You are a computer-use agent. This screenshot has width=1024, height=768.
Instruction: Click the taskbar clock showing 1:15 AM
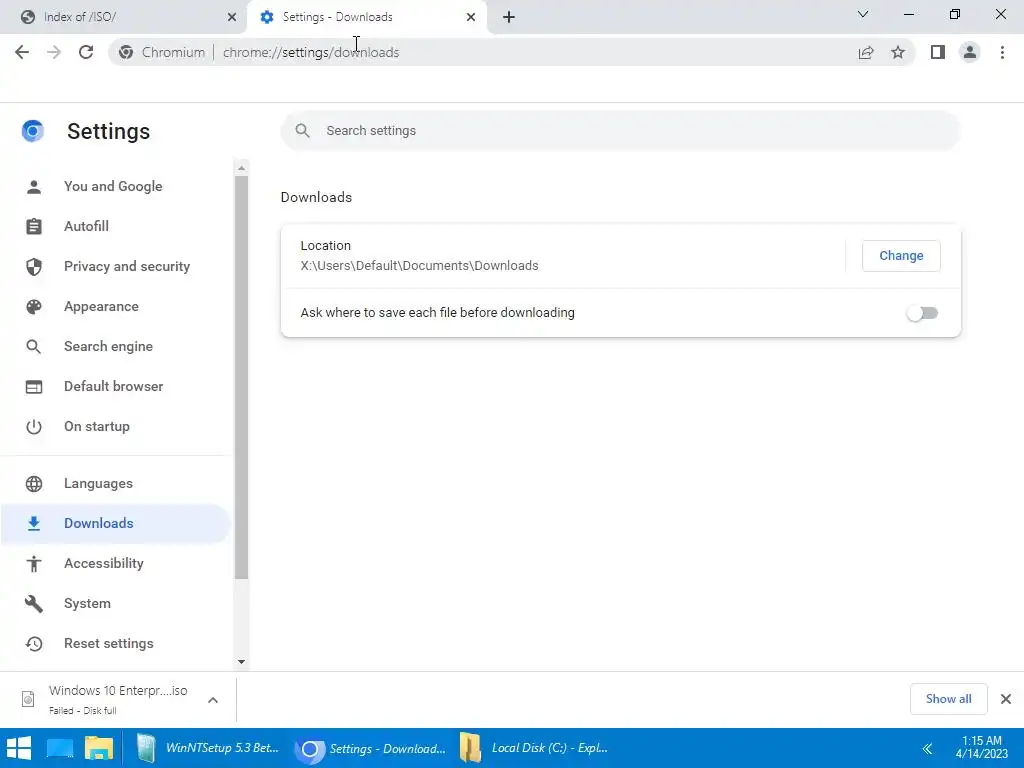[982, 748]
